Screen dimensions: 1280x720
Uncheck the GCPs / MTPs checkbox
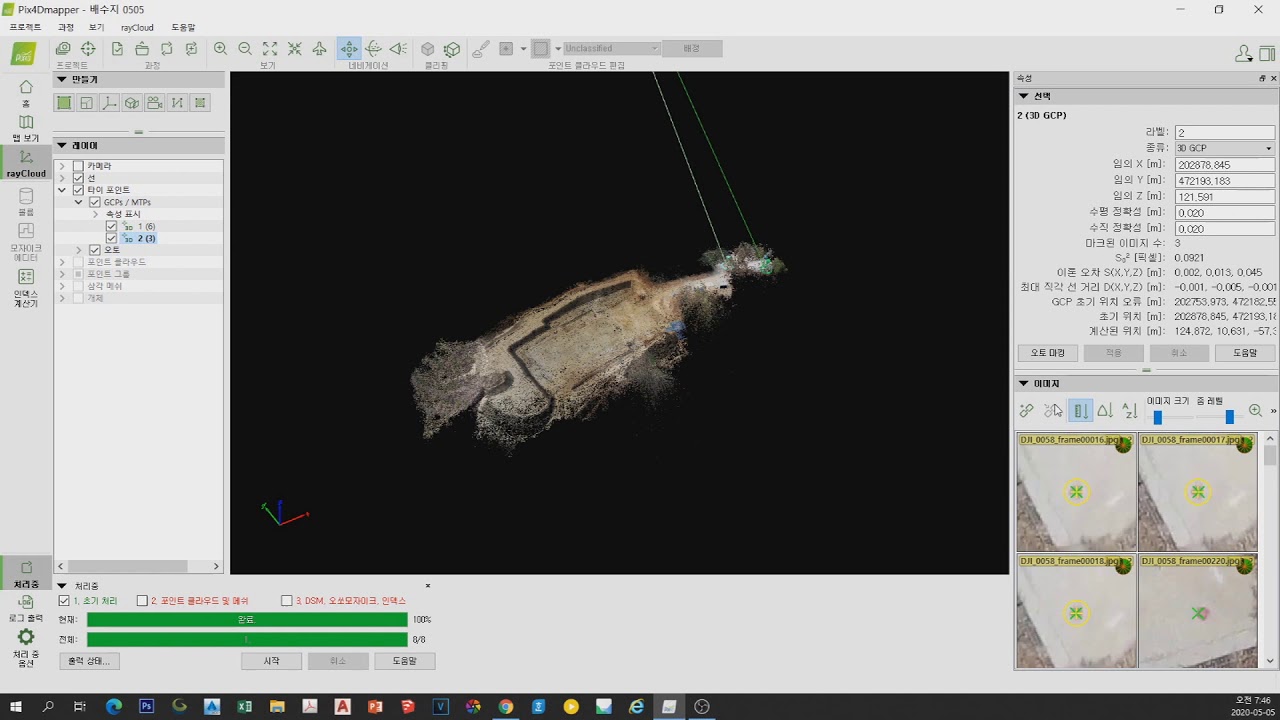(95, 202)
